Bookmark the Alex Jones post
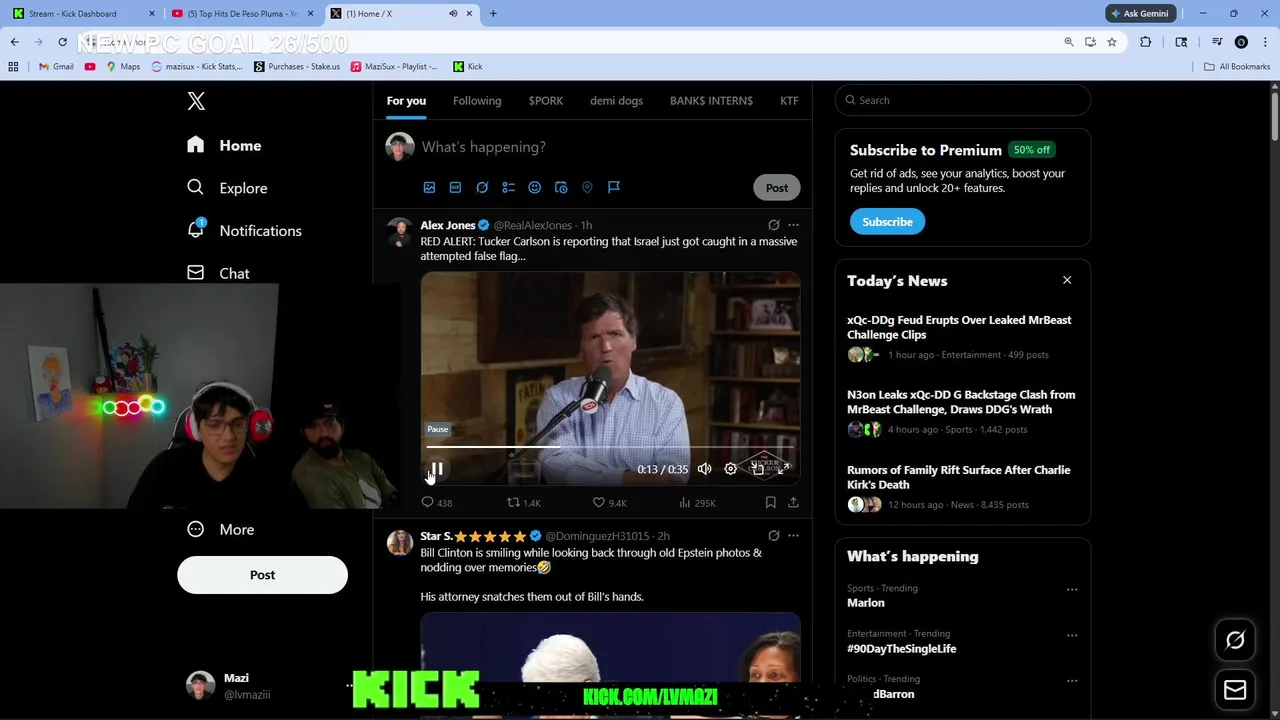Screen dimensions: 1280x720 (x=770, y=503)
